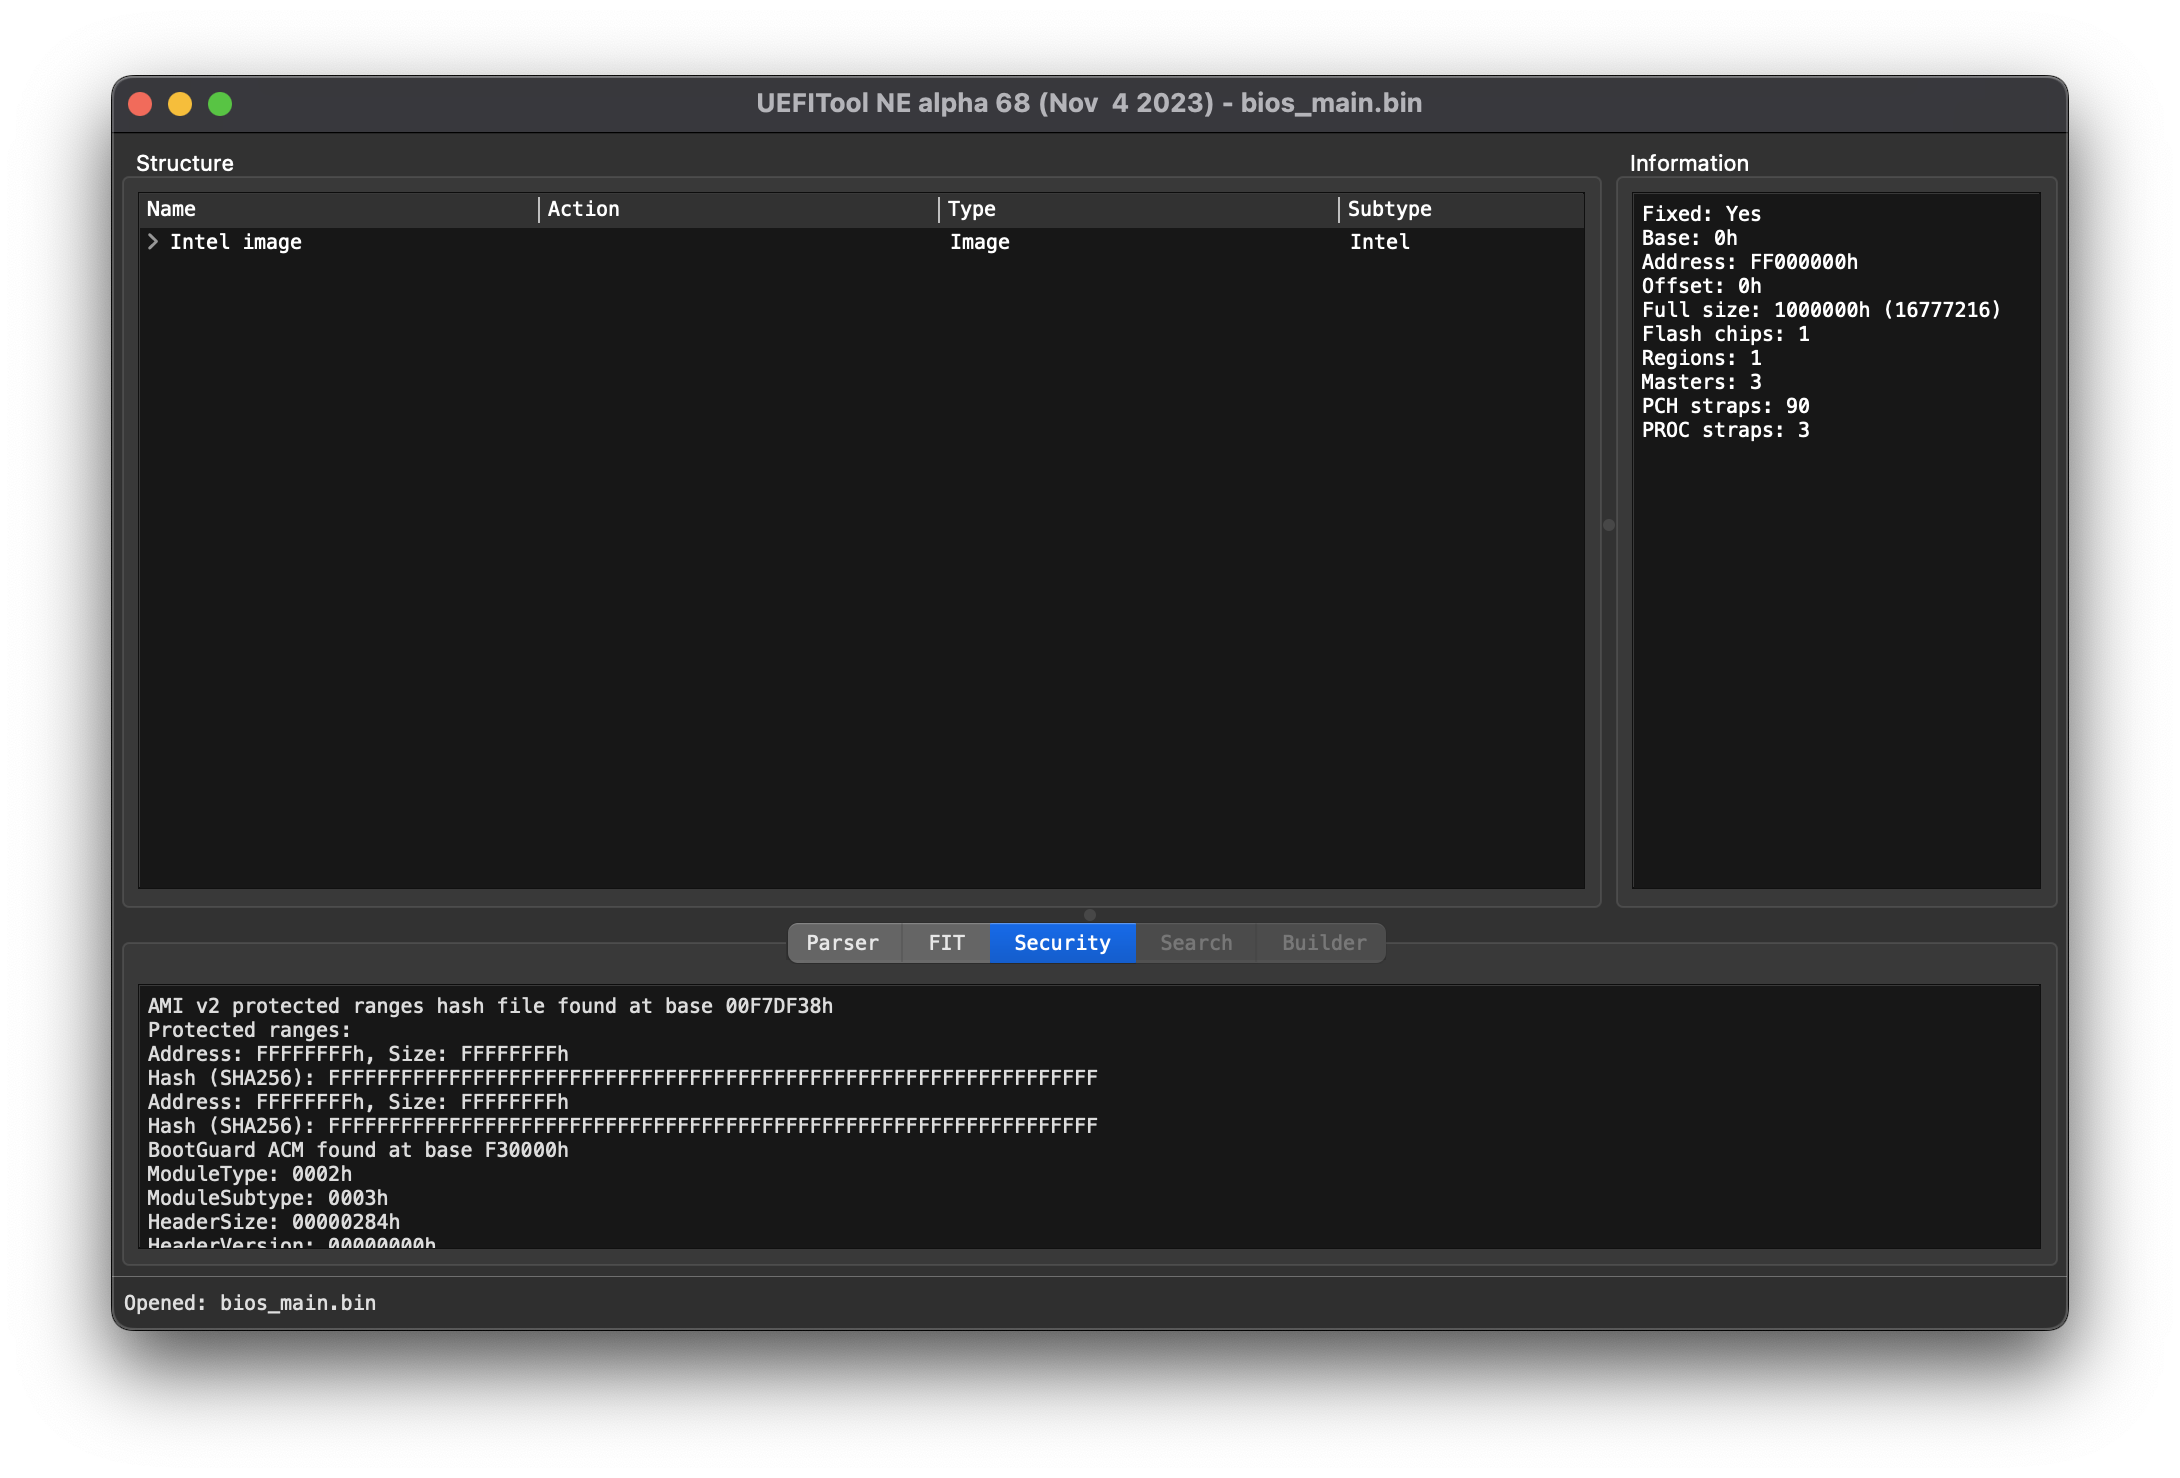
Task: Click the 'PCH straps: 90' line
Action: 1725,406
